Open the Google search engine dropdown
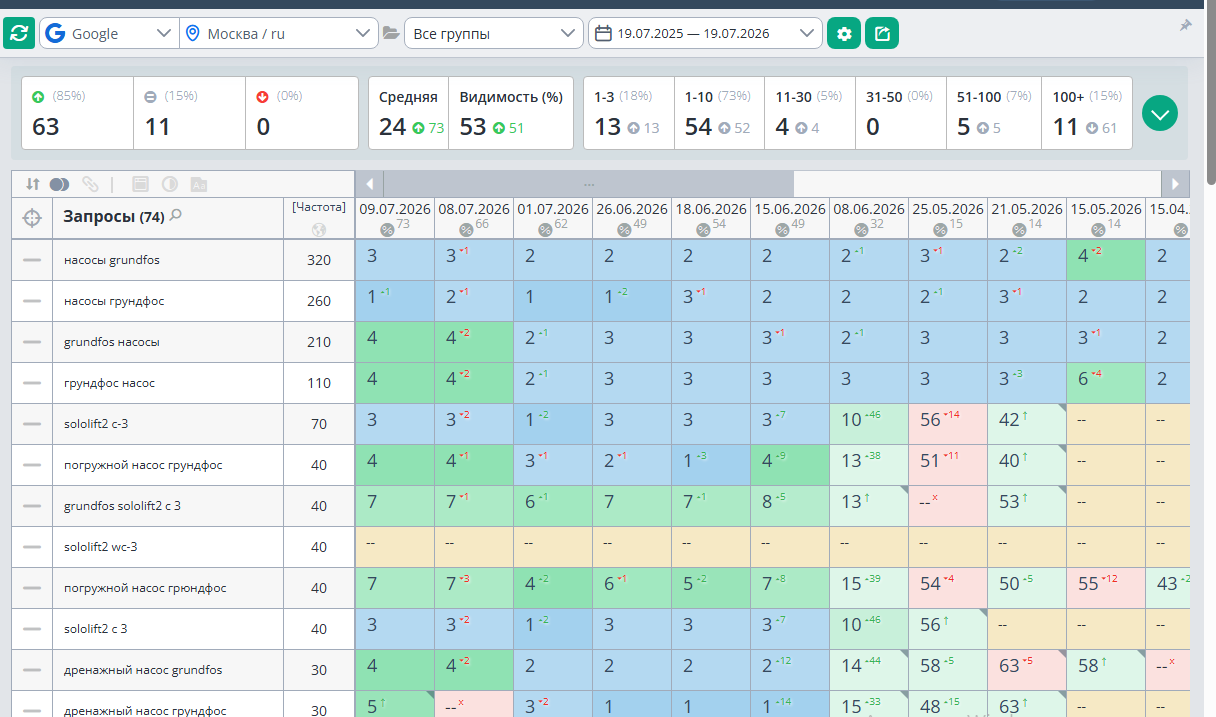This screenshot has height=717, width=1216. click(109, 33)
